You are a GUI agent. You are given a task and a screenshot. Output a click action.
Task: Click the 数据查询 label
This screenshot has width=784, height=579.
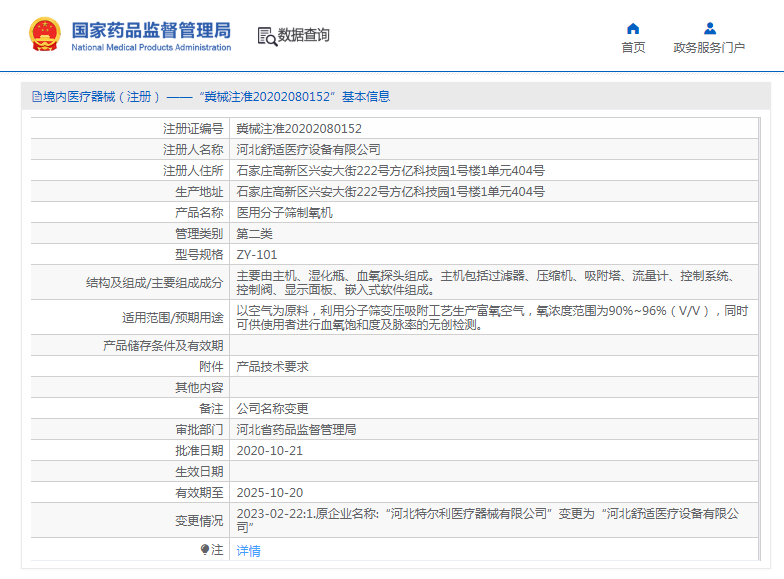coord(304,35)
